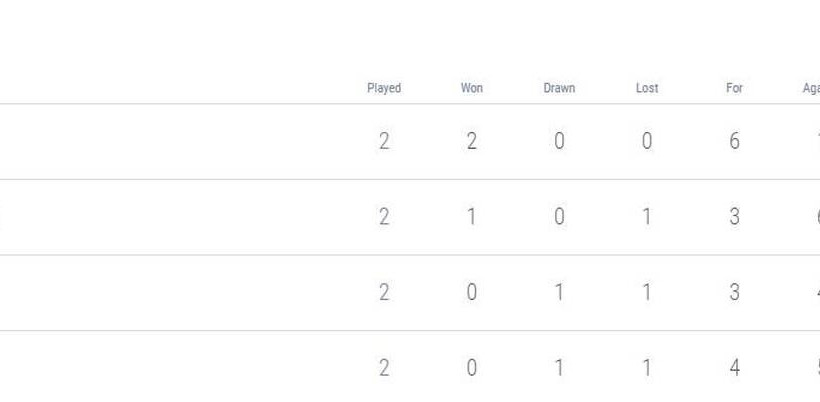Select first row's Drawn value
The width and height of the screenshot is (820, 402).
tap(559, 141)
